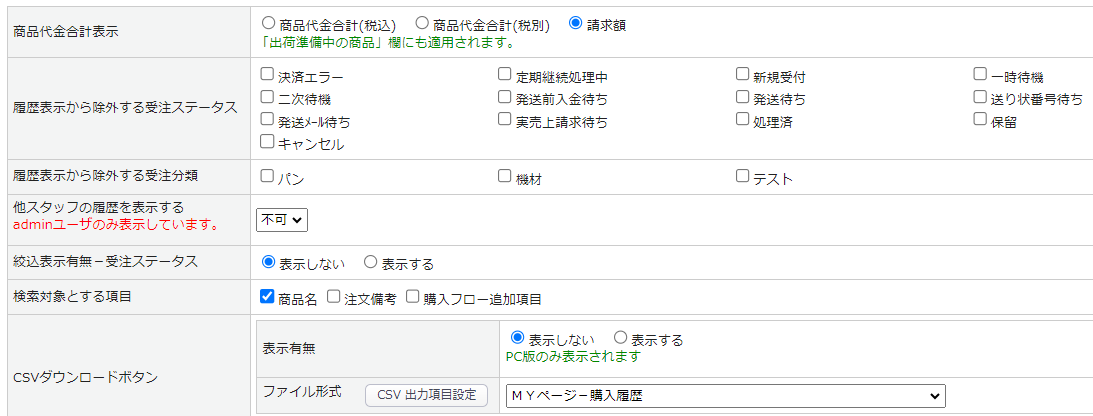Check the パン category checkbox

pos(267,177)
